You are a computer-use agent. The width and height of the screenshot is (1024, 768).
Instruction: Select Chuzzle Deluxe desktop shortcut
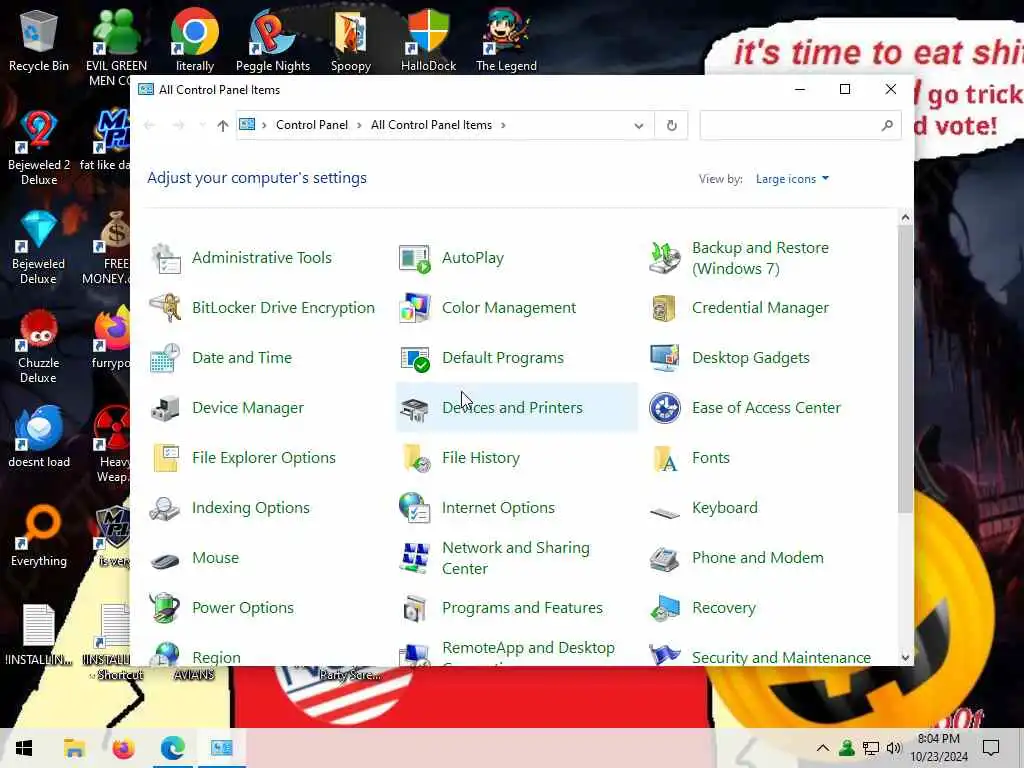[39, 347]
